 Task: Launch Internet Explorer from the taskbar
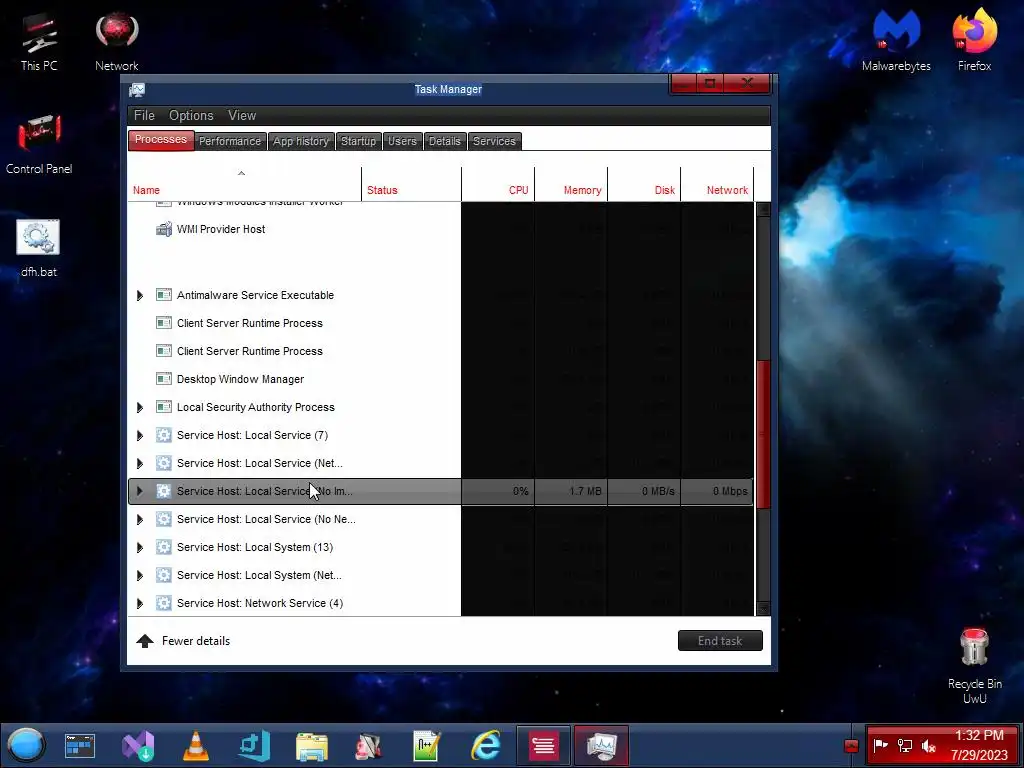coord(486,746)
